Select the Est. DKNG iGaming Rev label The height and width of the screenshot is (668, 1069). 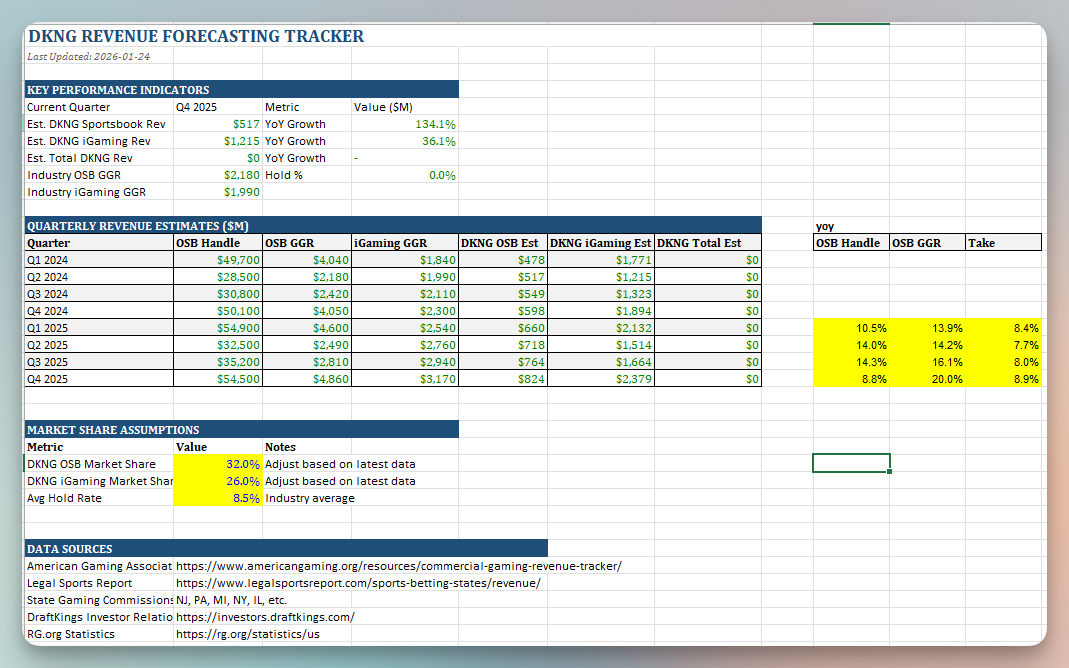pyautogui.click(x=89, y=141)
